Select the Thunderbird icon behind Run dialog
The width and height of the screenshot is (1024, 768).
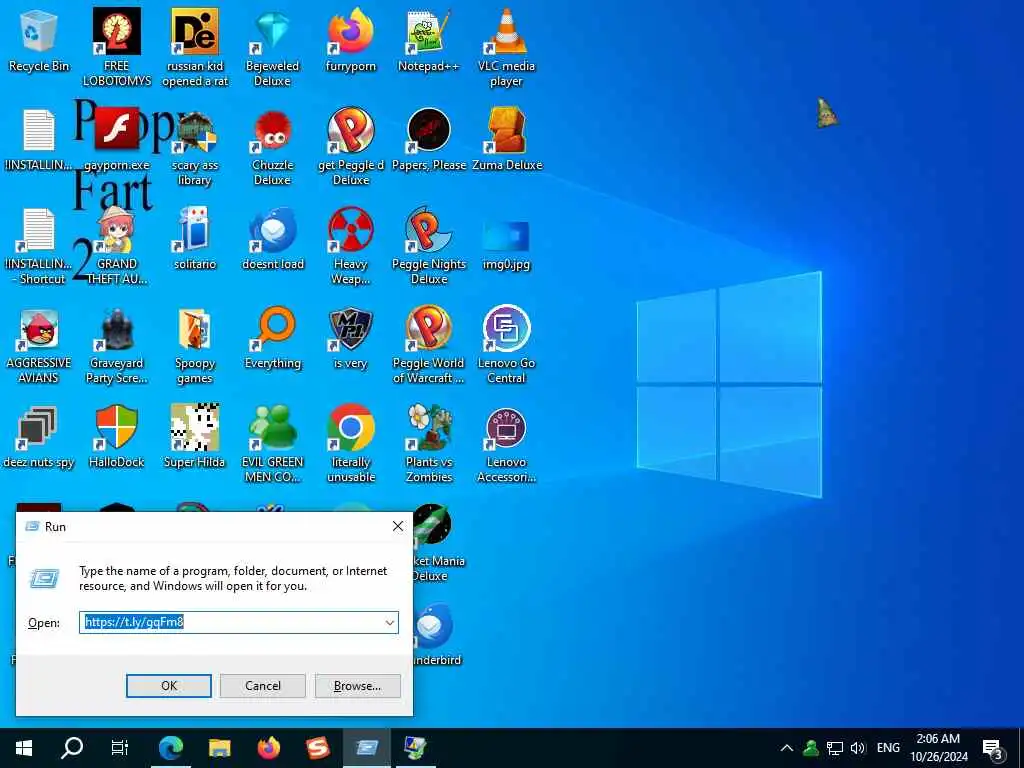(x=436, y=635)
